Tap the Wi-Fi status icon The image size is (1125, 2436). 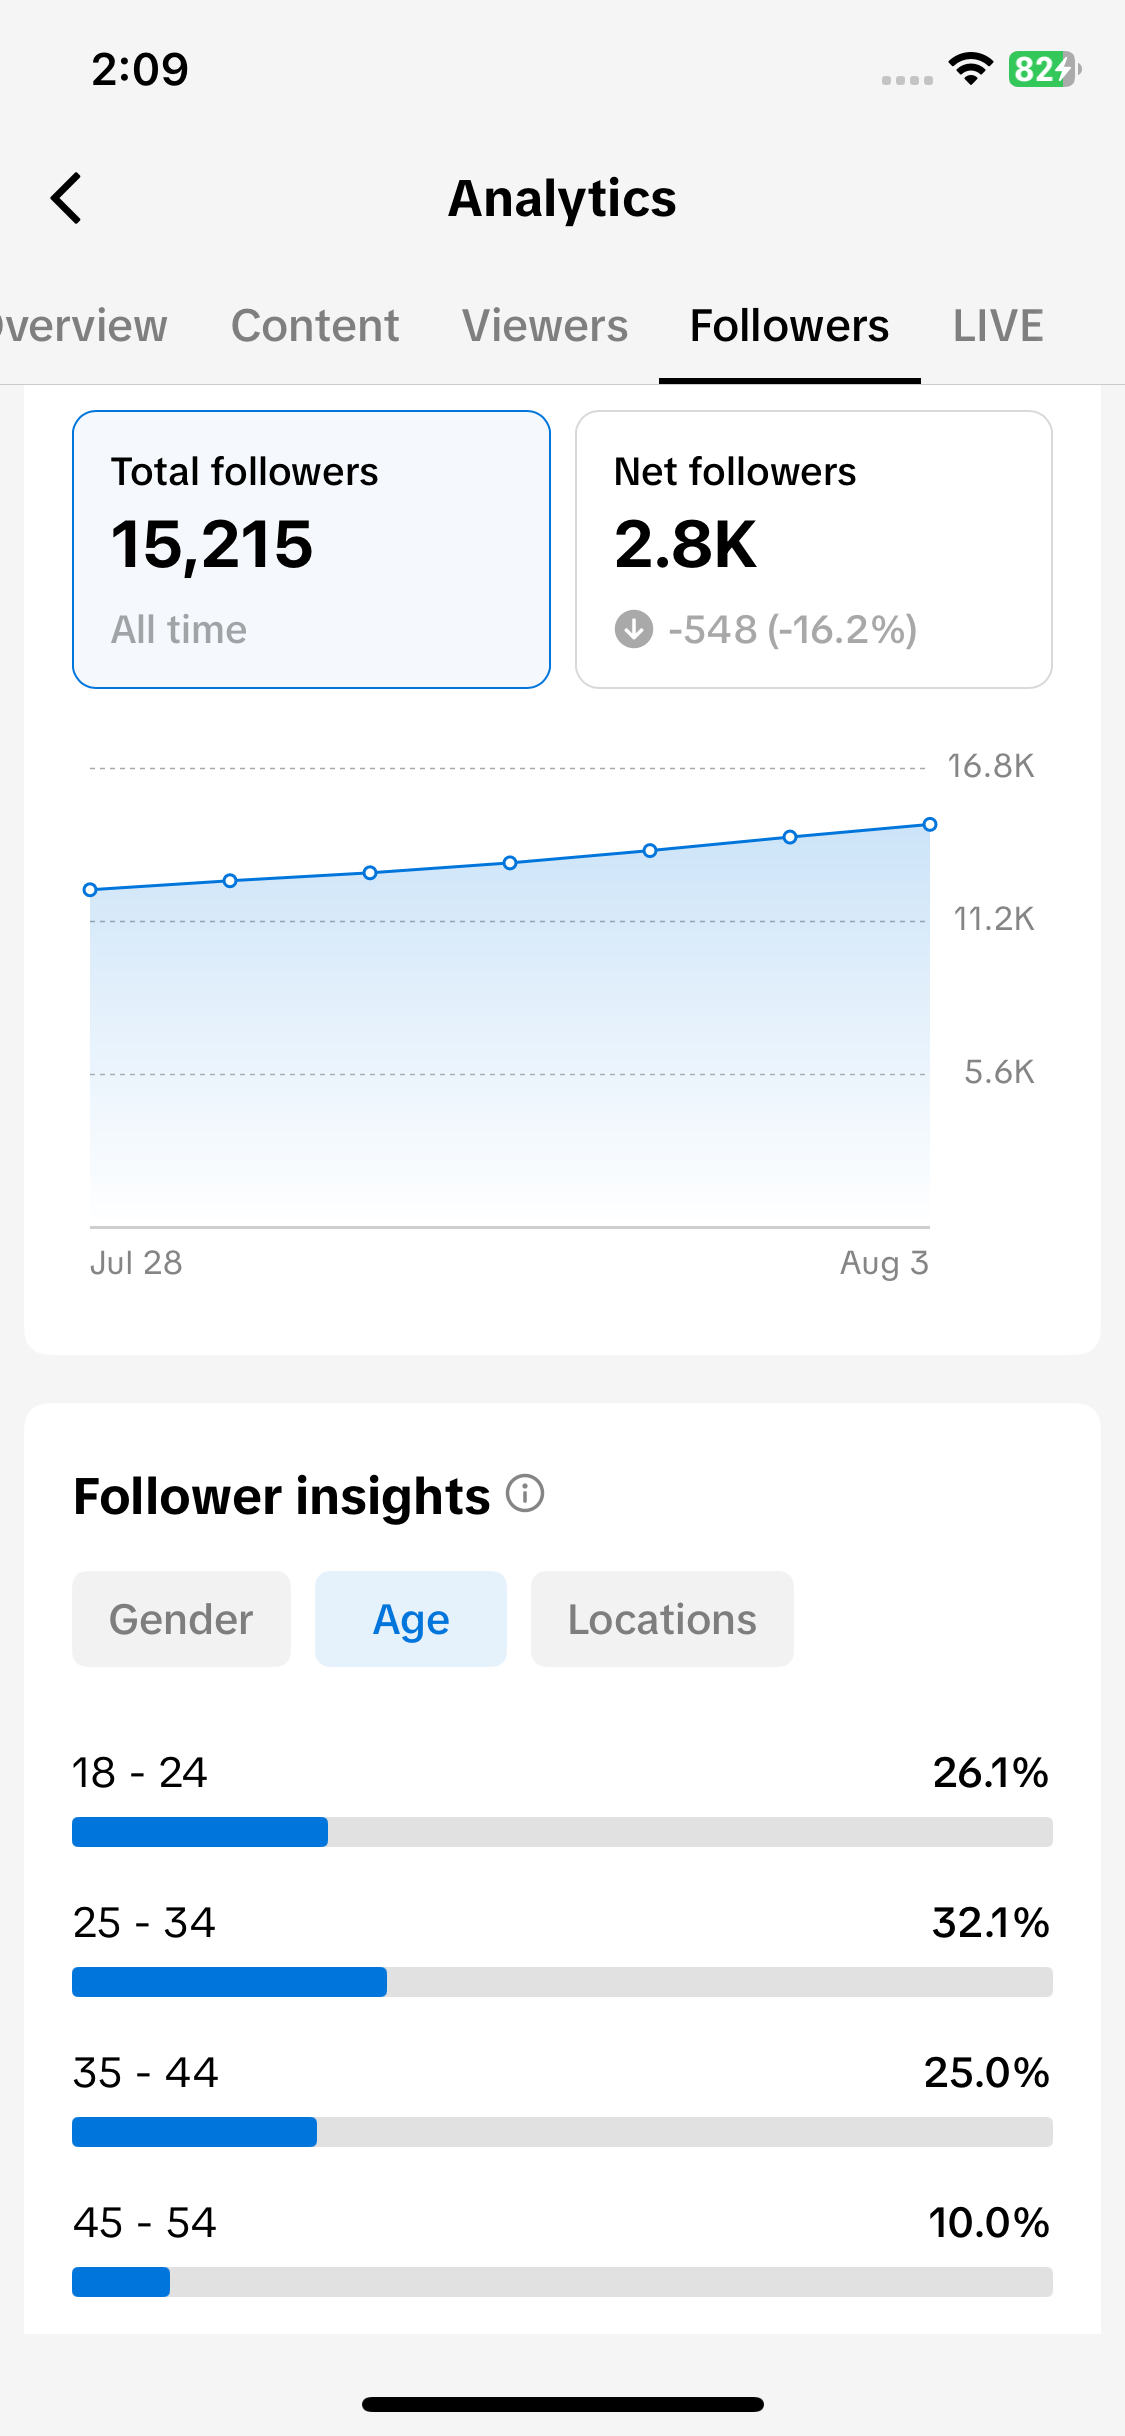coord(970,69)
